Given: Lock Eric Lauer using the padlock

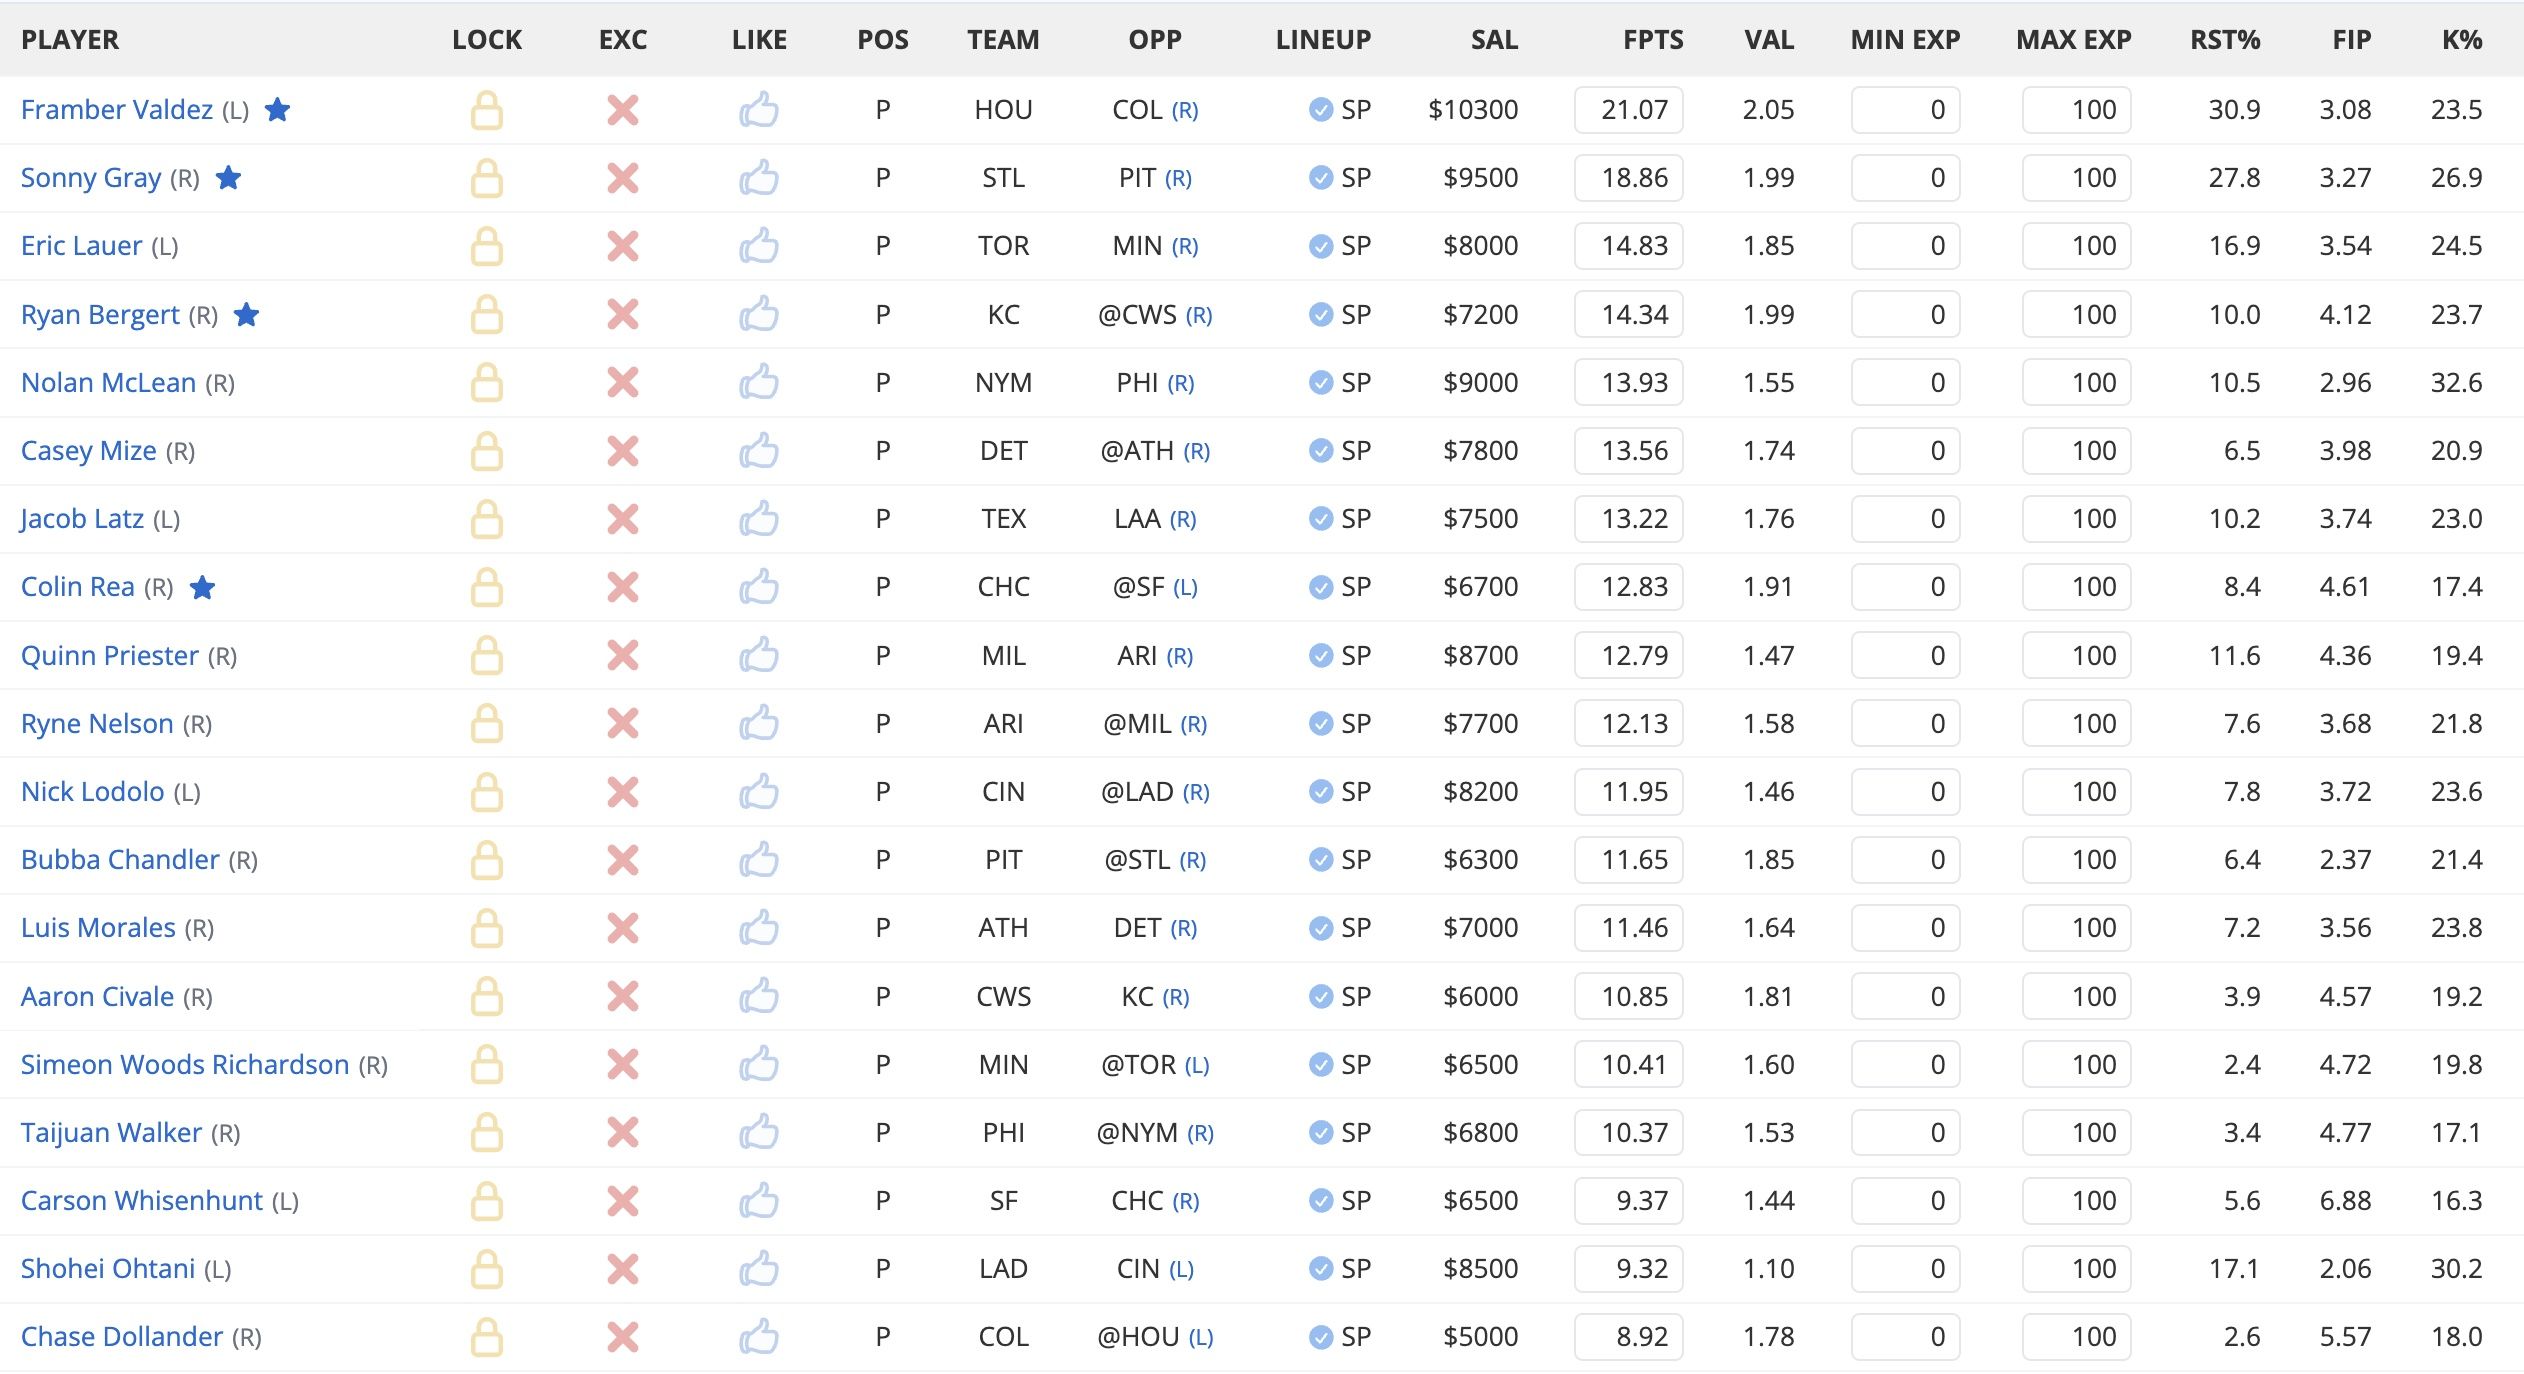Looking at the screenshot, I should click(487, 246).
